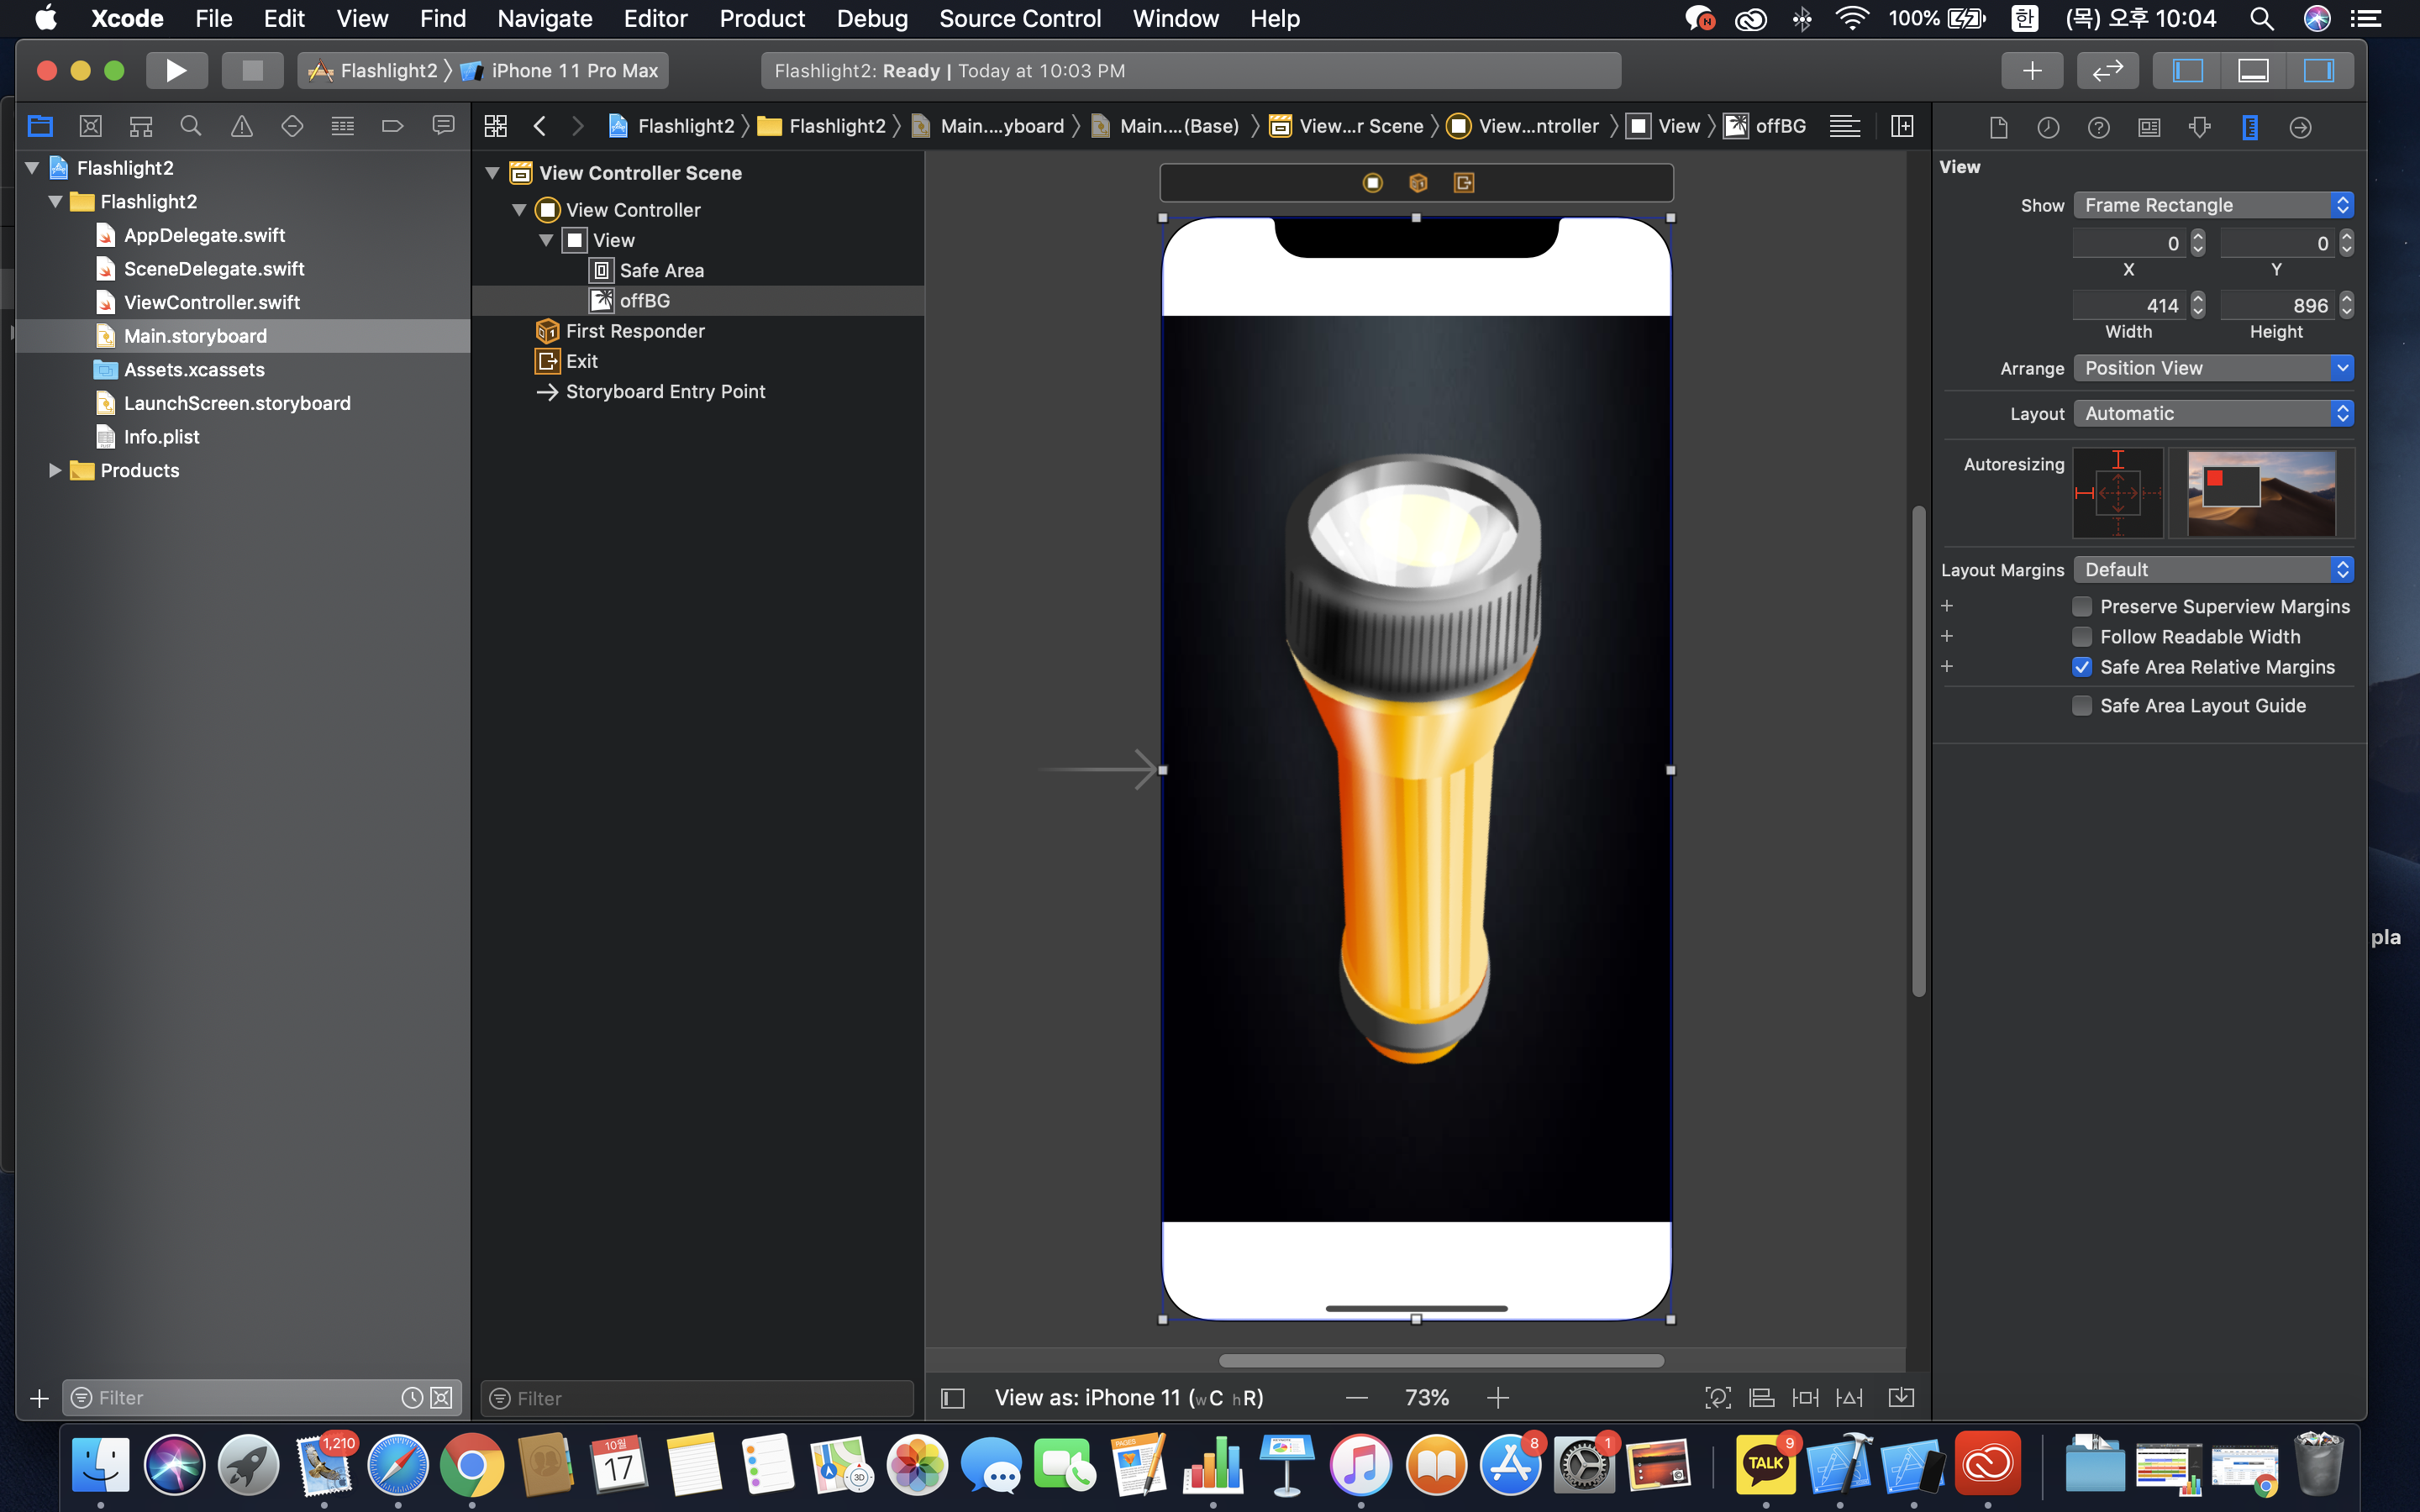Open the Source Control menu

(x=1019, y=18)
